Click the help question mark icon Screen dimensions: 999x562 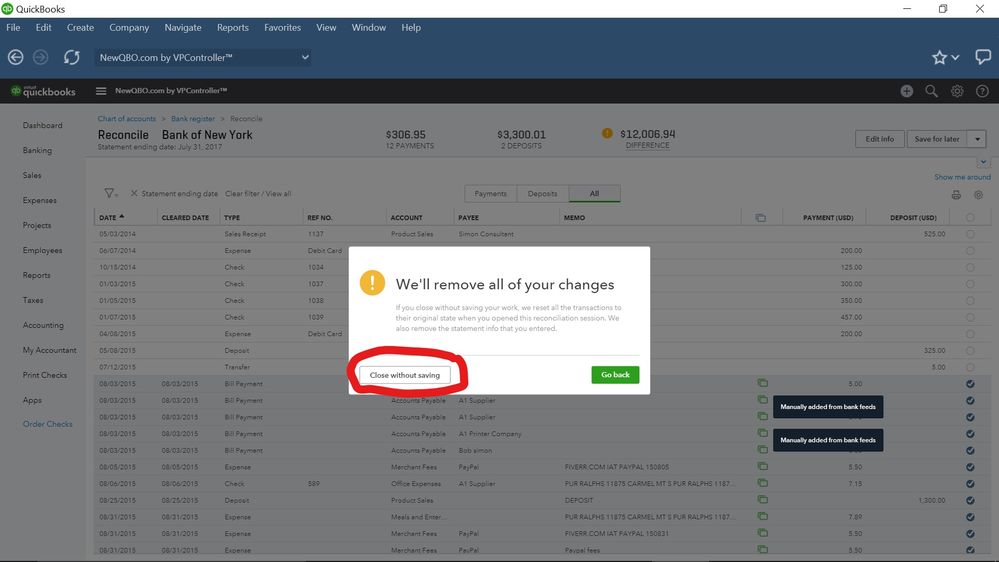[982, 91]
